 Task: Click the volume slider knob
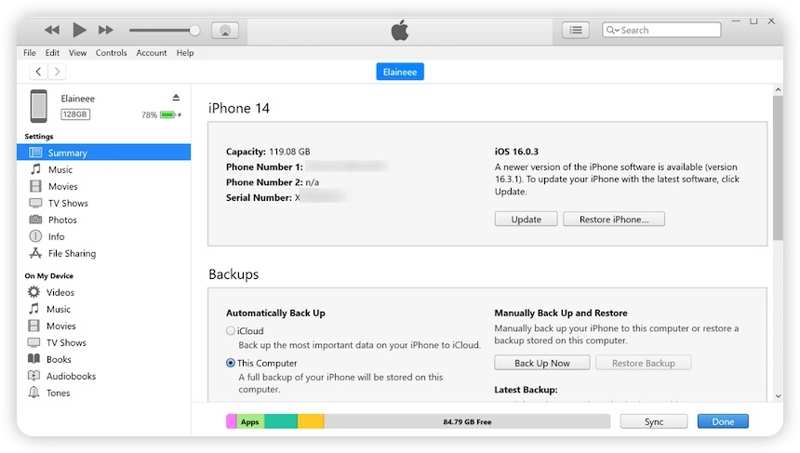click(194, 30)
